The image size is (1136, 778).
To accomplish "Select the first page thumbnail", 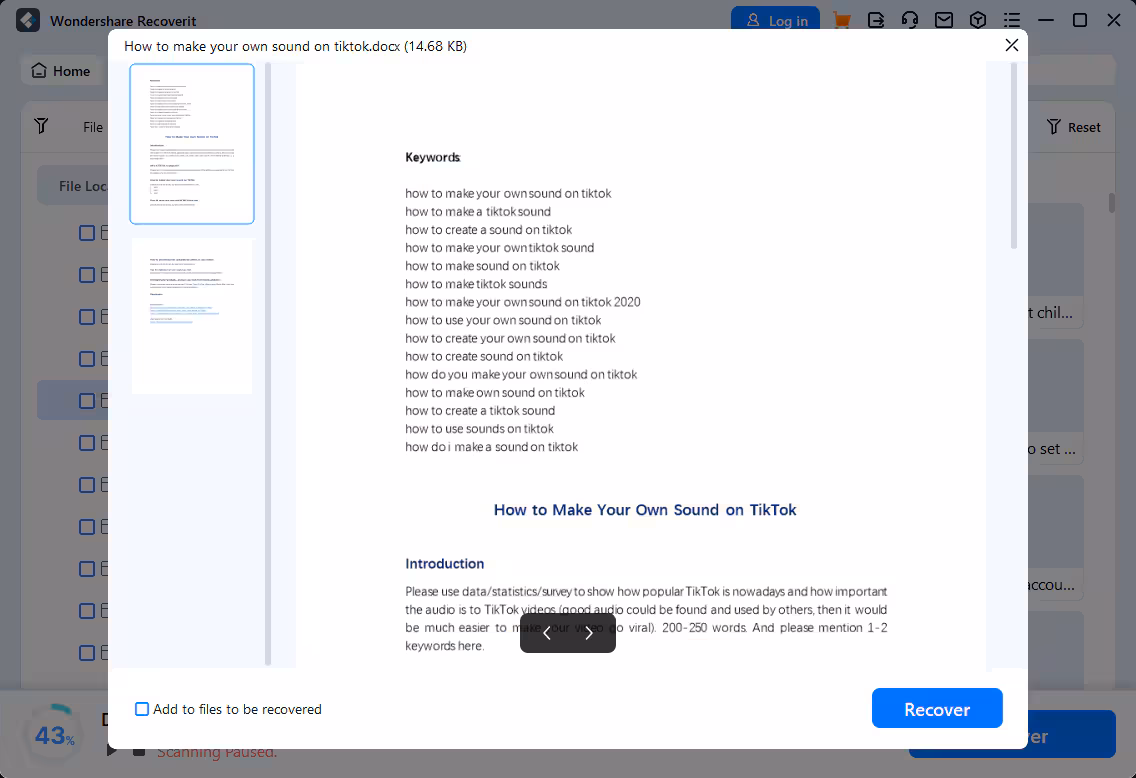I will click(192, 143).
